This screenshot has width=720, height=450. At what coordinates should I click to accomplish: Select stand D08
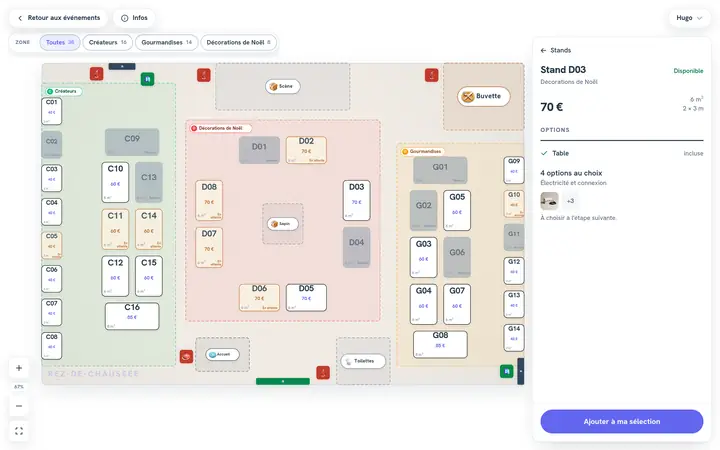point(209,200)
